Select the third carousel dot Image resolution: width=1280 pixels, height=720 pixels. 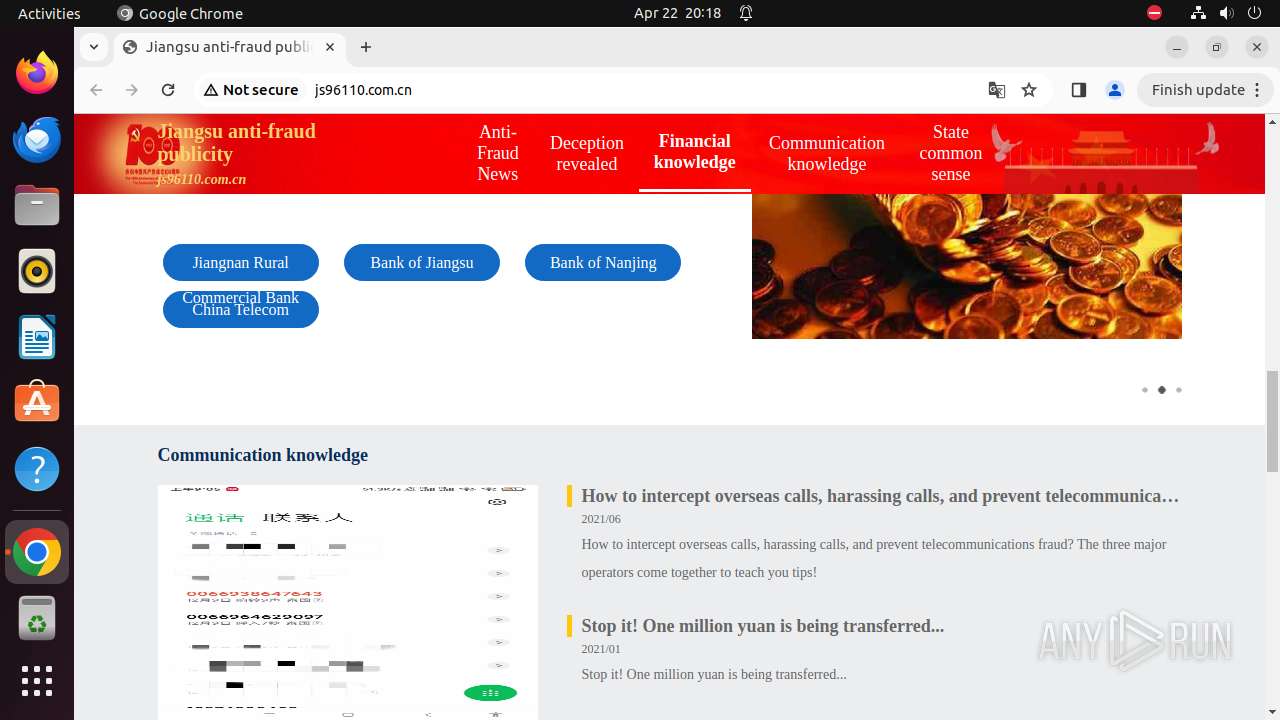click(1179, 390)
